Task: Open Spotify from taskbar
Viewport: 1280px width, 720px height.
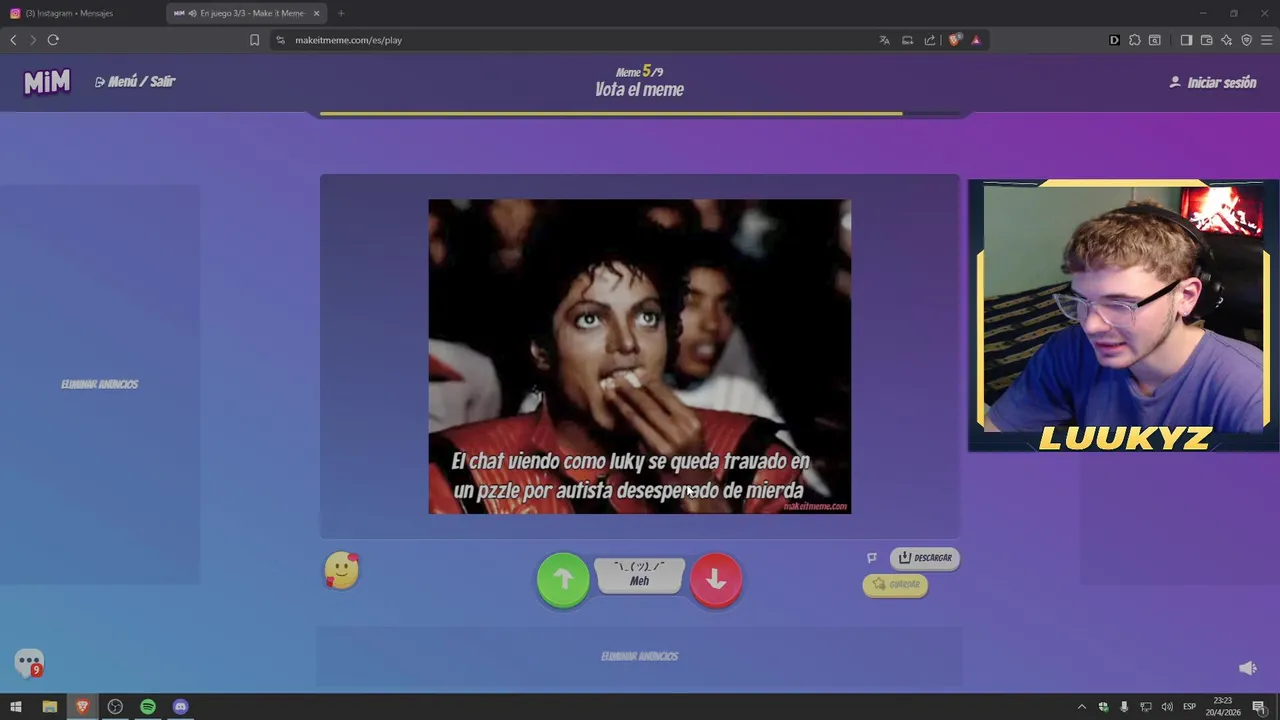Action: click(x=148, y=707)
